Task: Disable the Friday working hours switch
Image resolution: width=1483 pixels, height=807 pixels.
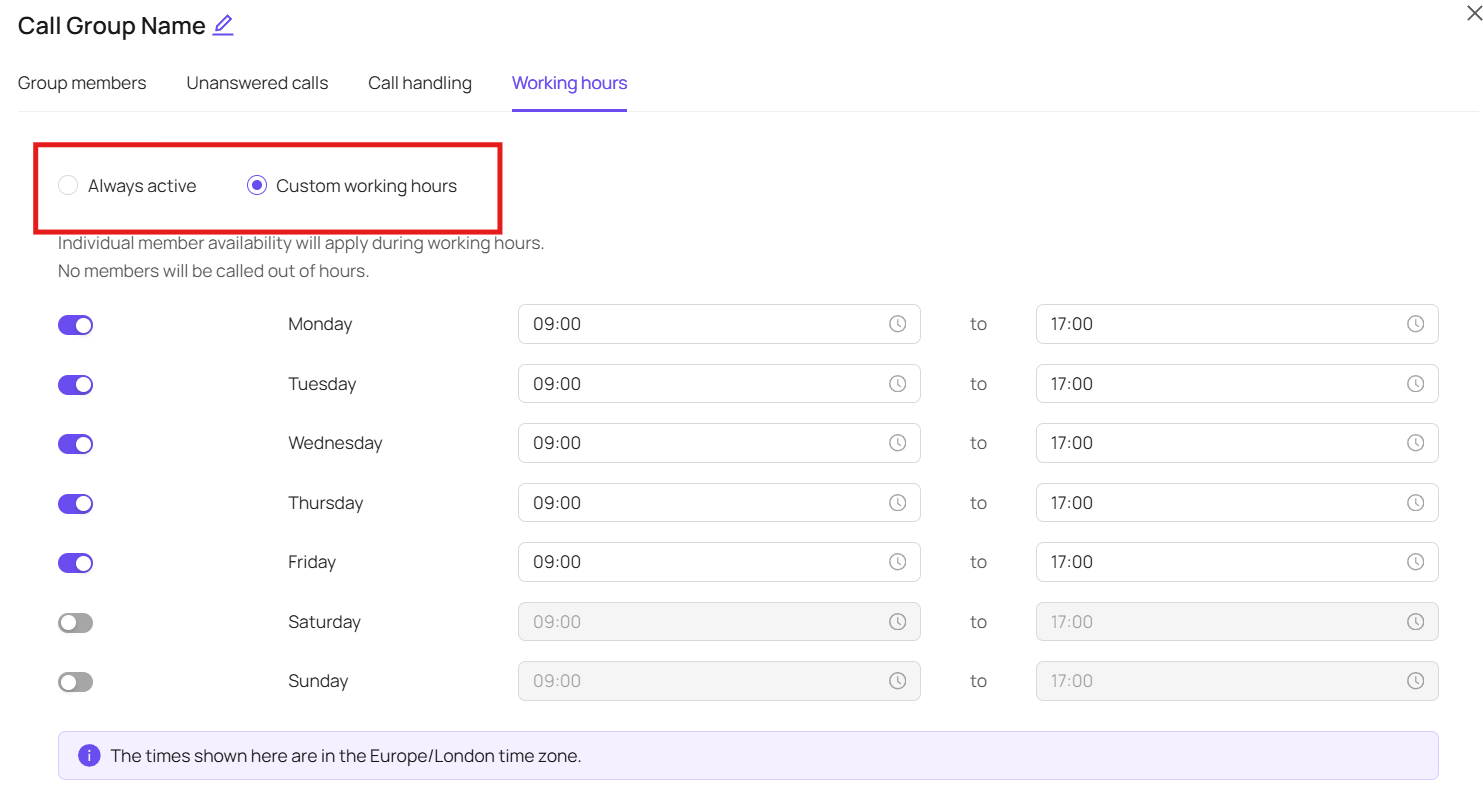Action: [x=75, y=563]
